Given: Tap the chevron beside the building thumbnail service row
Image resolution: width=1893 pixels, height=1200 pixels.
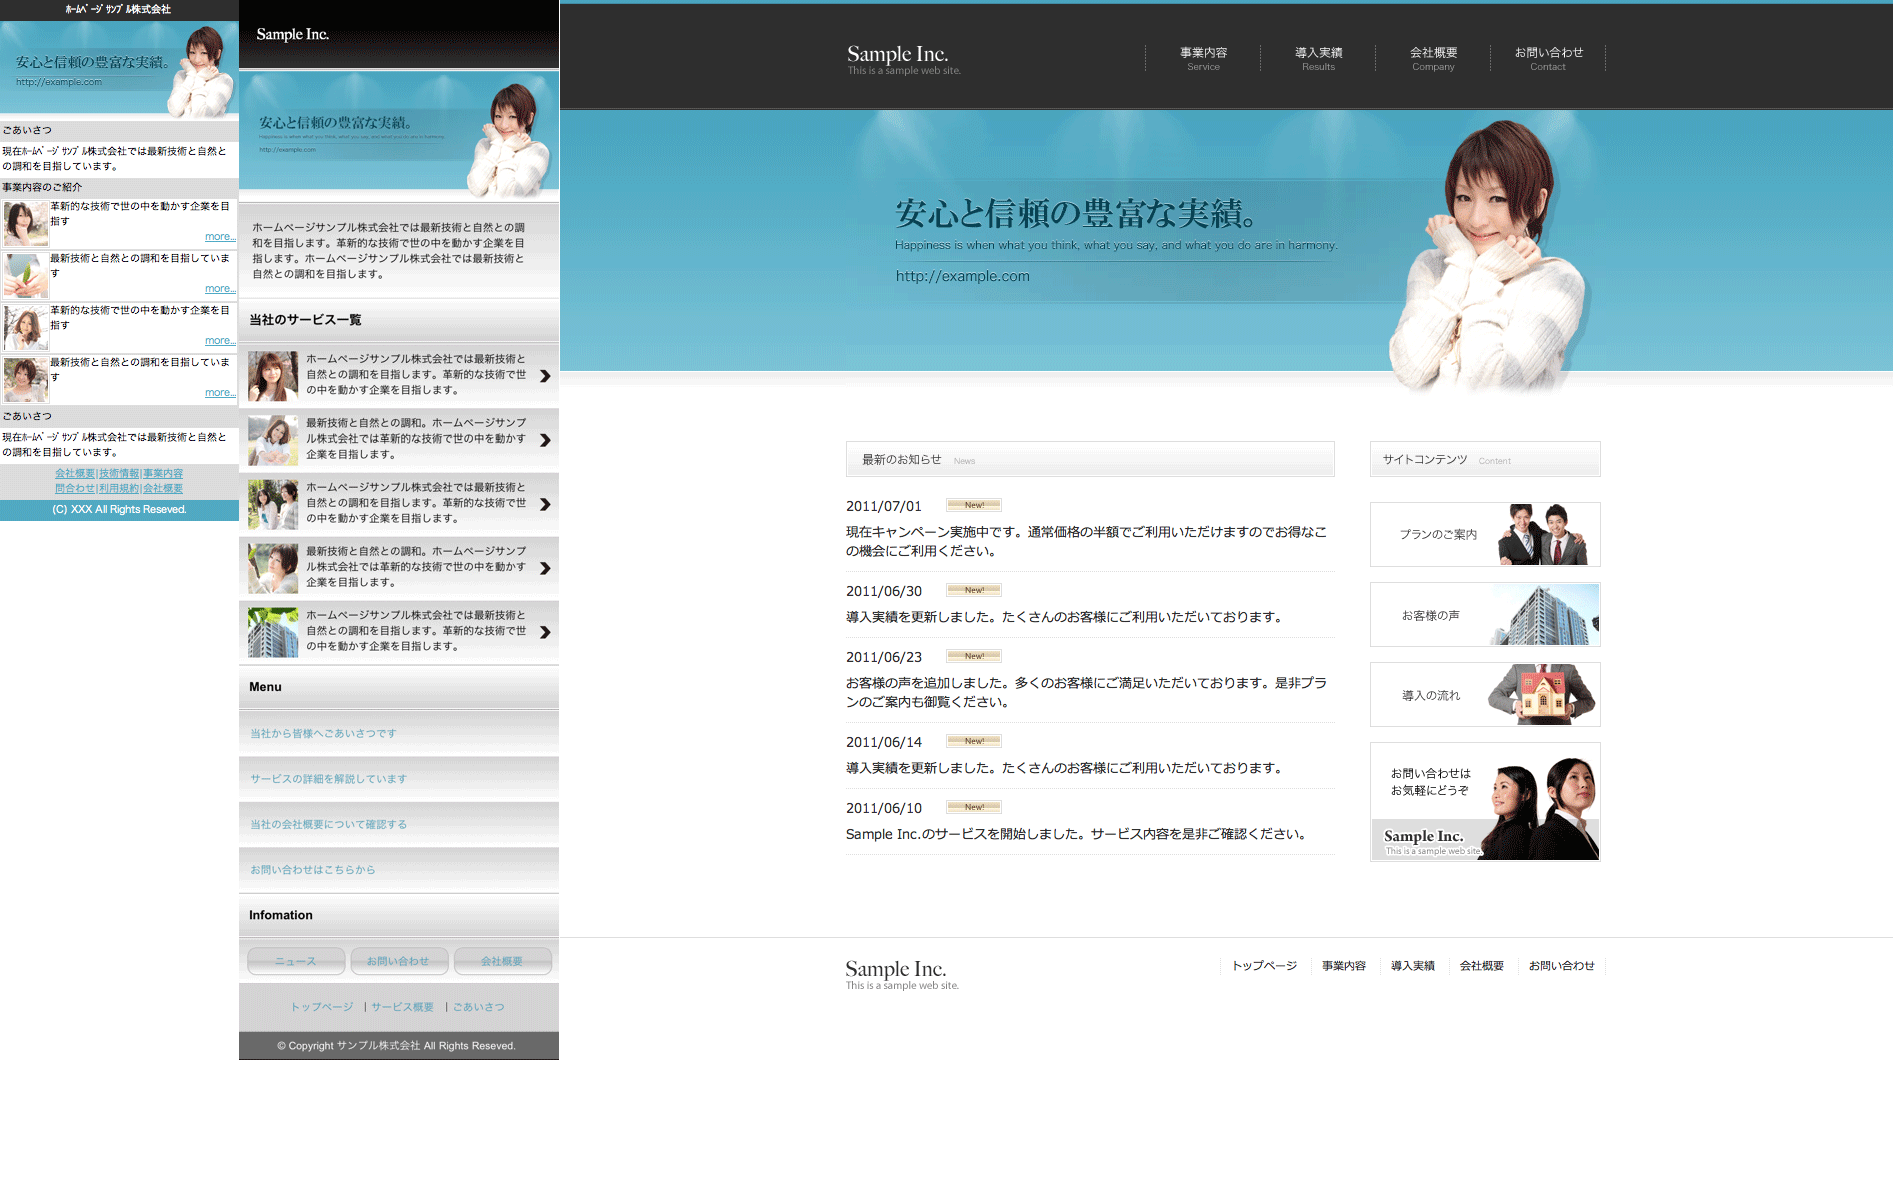Looking at the screenshot, I should (545, 632).
